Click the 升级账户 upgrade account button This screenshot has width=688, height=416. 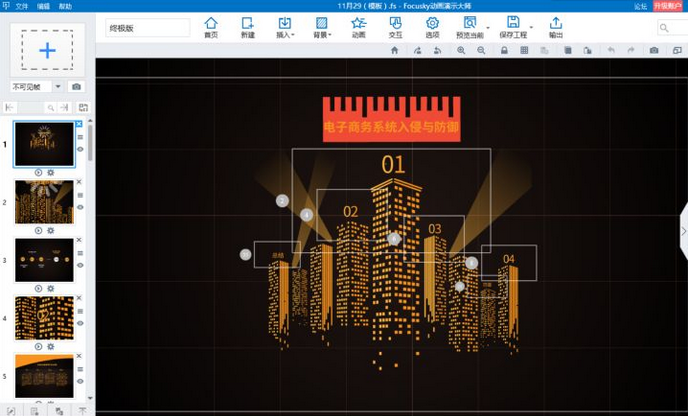pyautogui.click(x=670, y=6)
